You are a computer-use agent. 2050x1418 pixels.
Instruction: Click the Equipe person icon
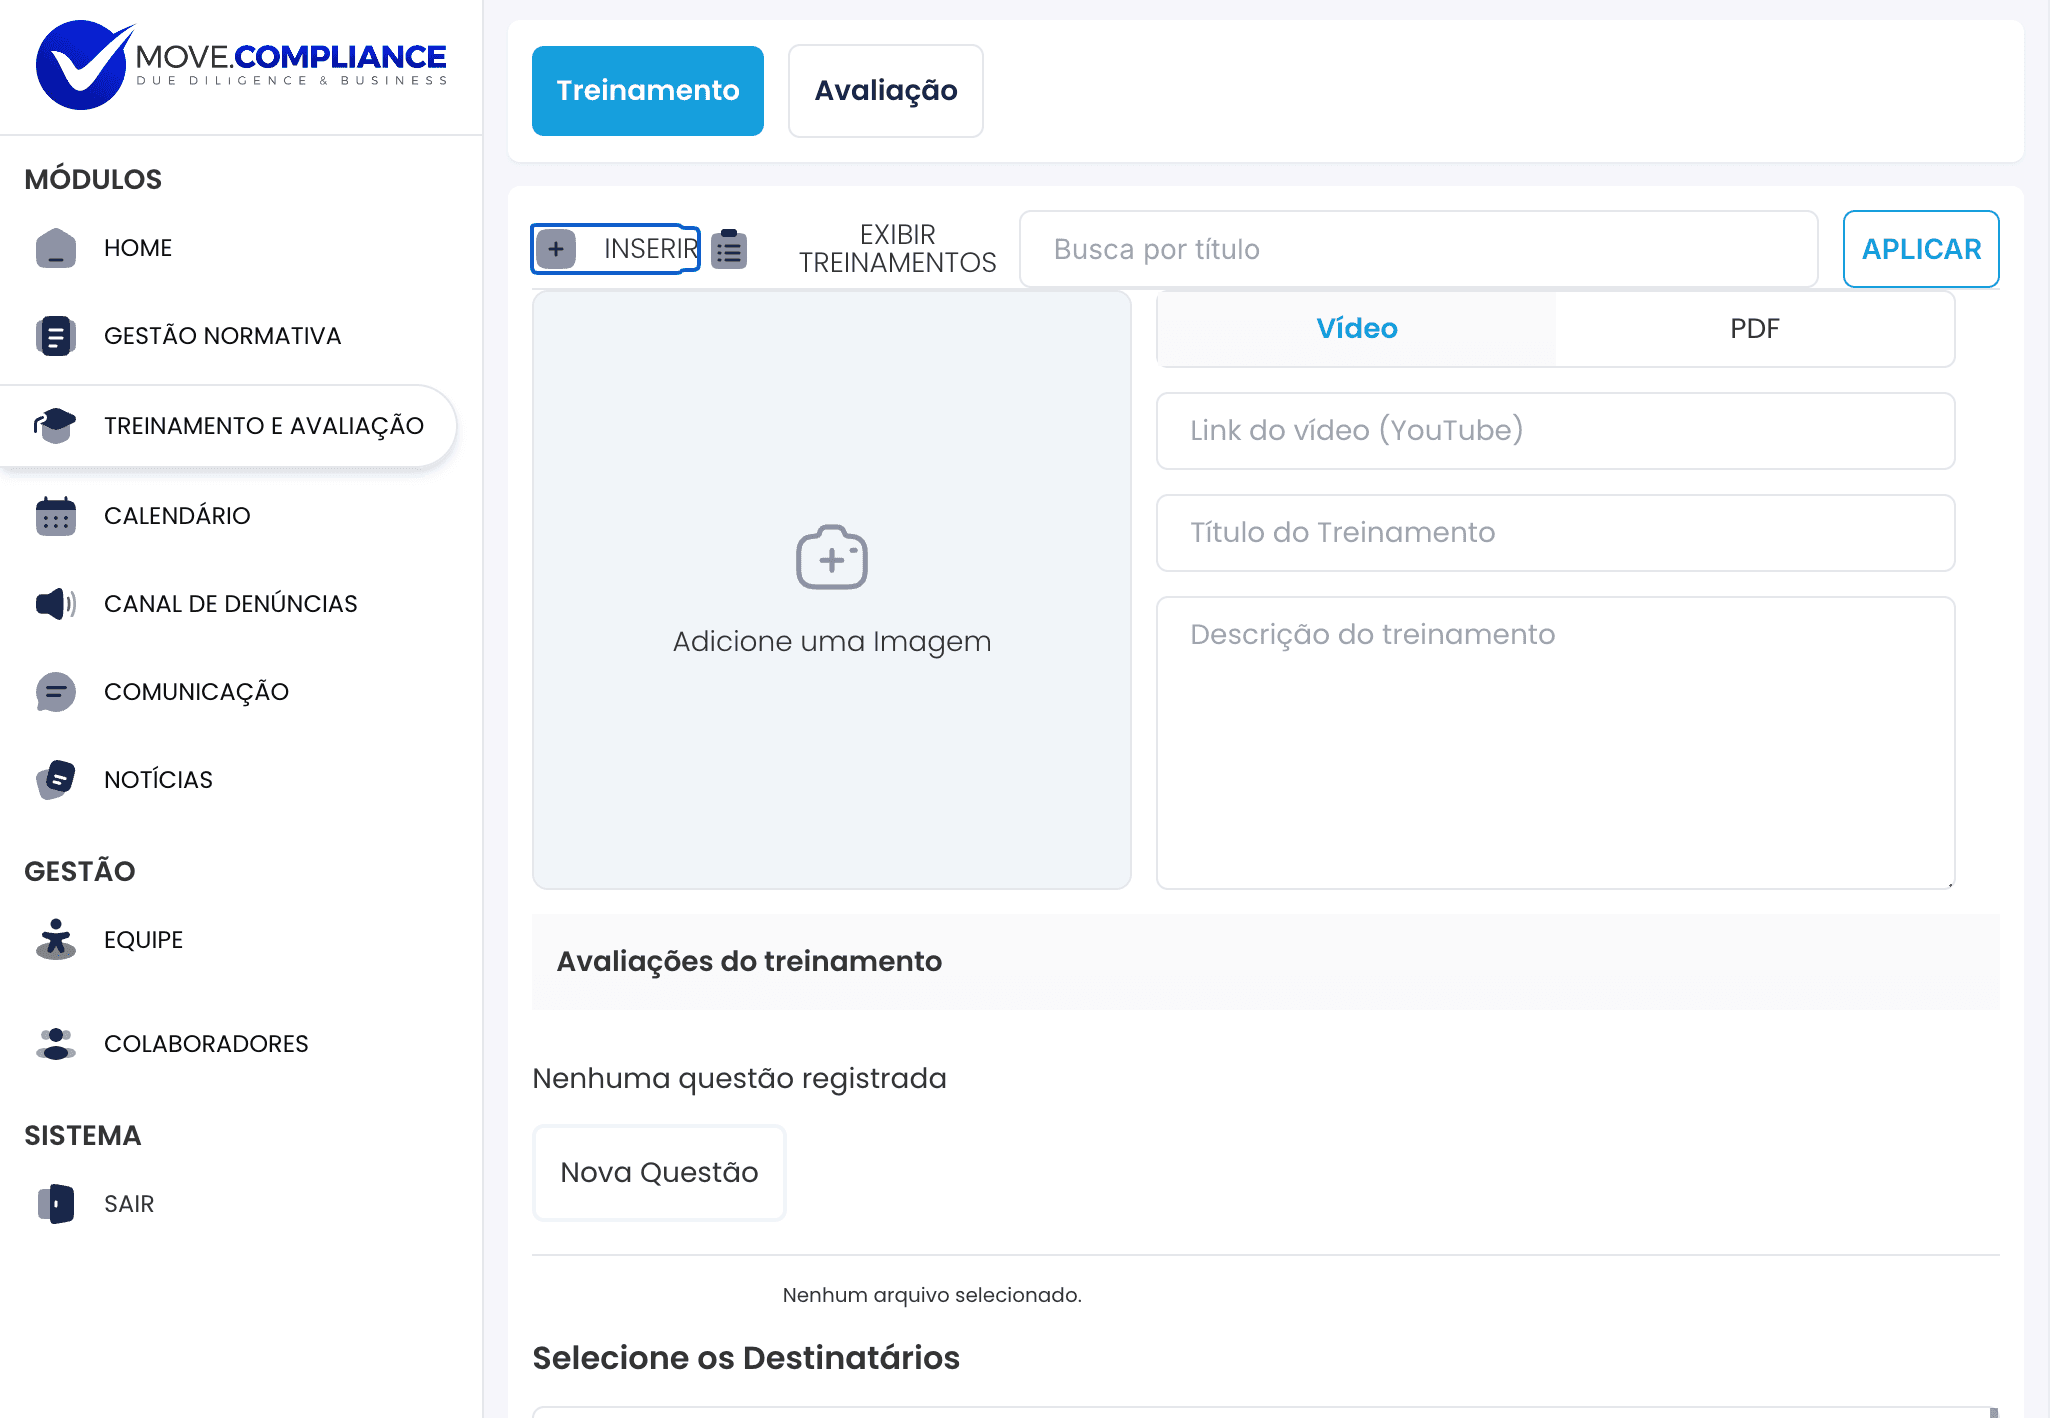[x=56, y=940]
